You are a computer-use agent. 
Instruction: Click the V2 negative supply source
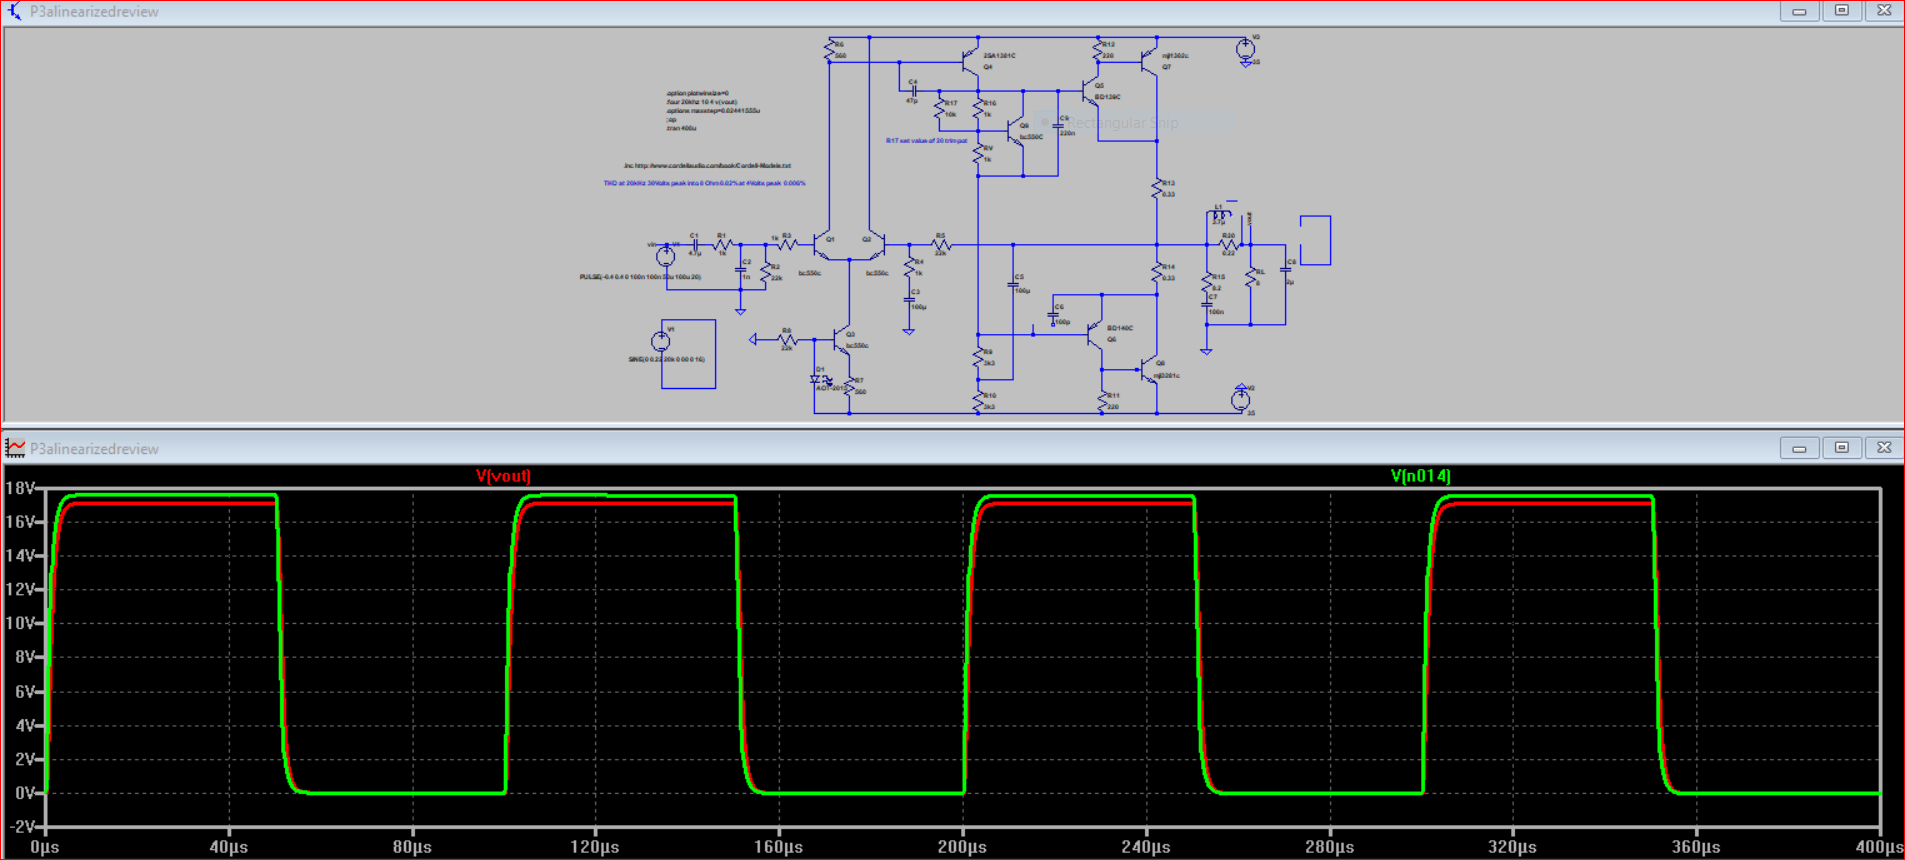(x=1241, y=399)
